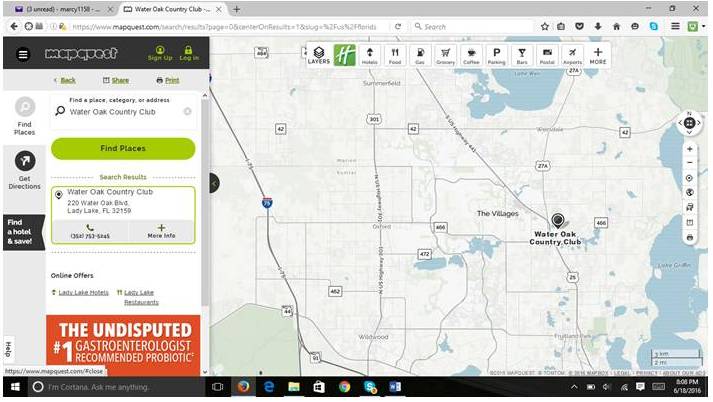Click the Firefox home icon
The width and height of the screenshot is (713, 402).
pyautogui.click(x=616, y=27)
